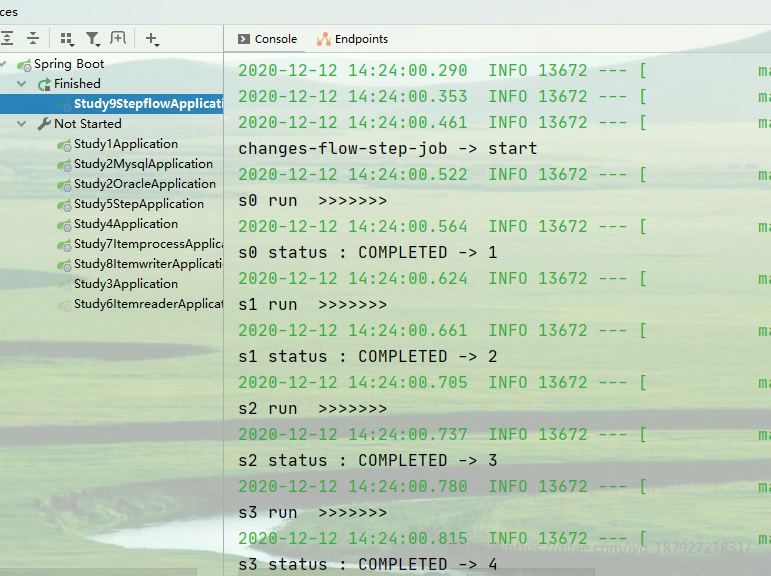771x576 pixels.
Task: Click the Finished rerun arrow icon
Action: click(44, 84)
